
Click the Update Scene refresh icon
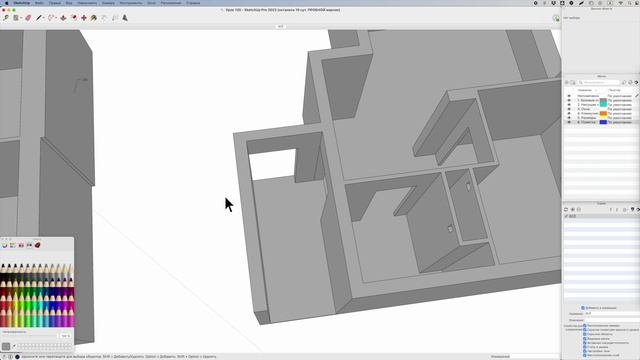[x=566, y=209]
